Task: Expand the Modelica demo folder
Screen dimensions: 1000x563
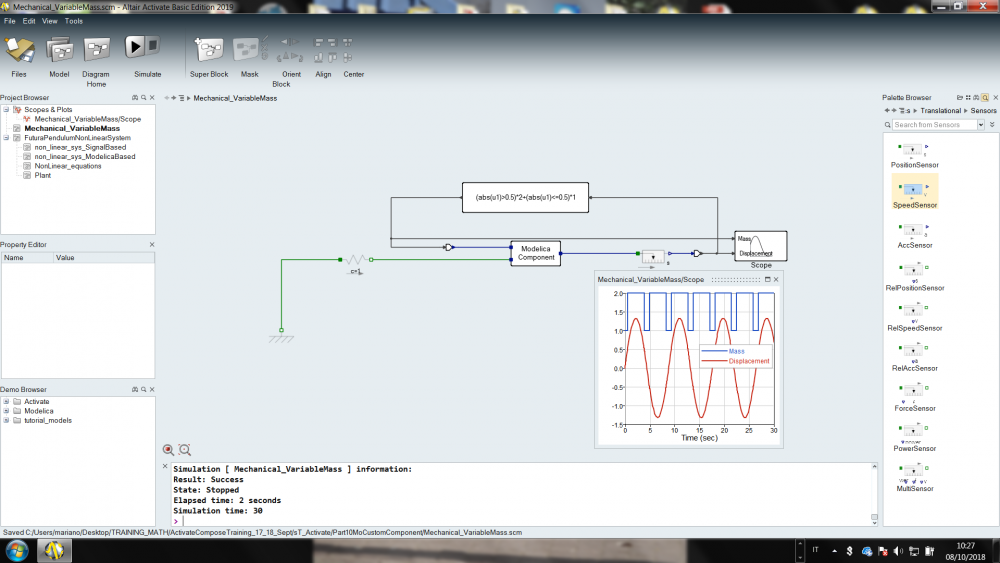Action: 6,411
